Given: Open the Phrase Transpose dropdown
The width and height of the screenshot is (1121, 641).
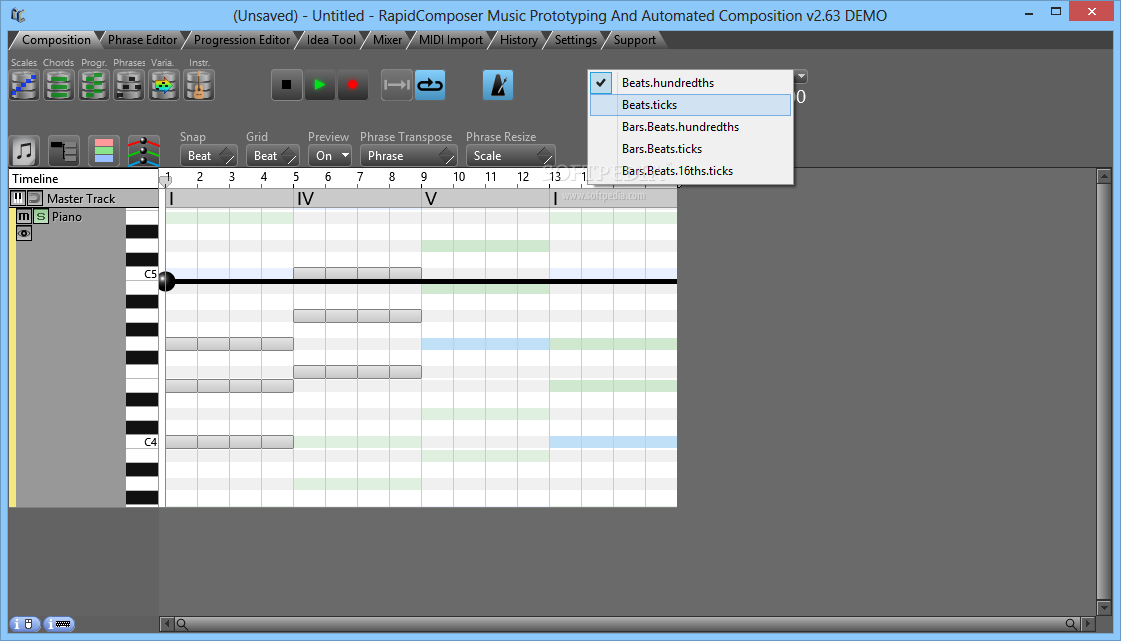Looking at the screenshot, I should 408,156.
